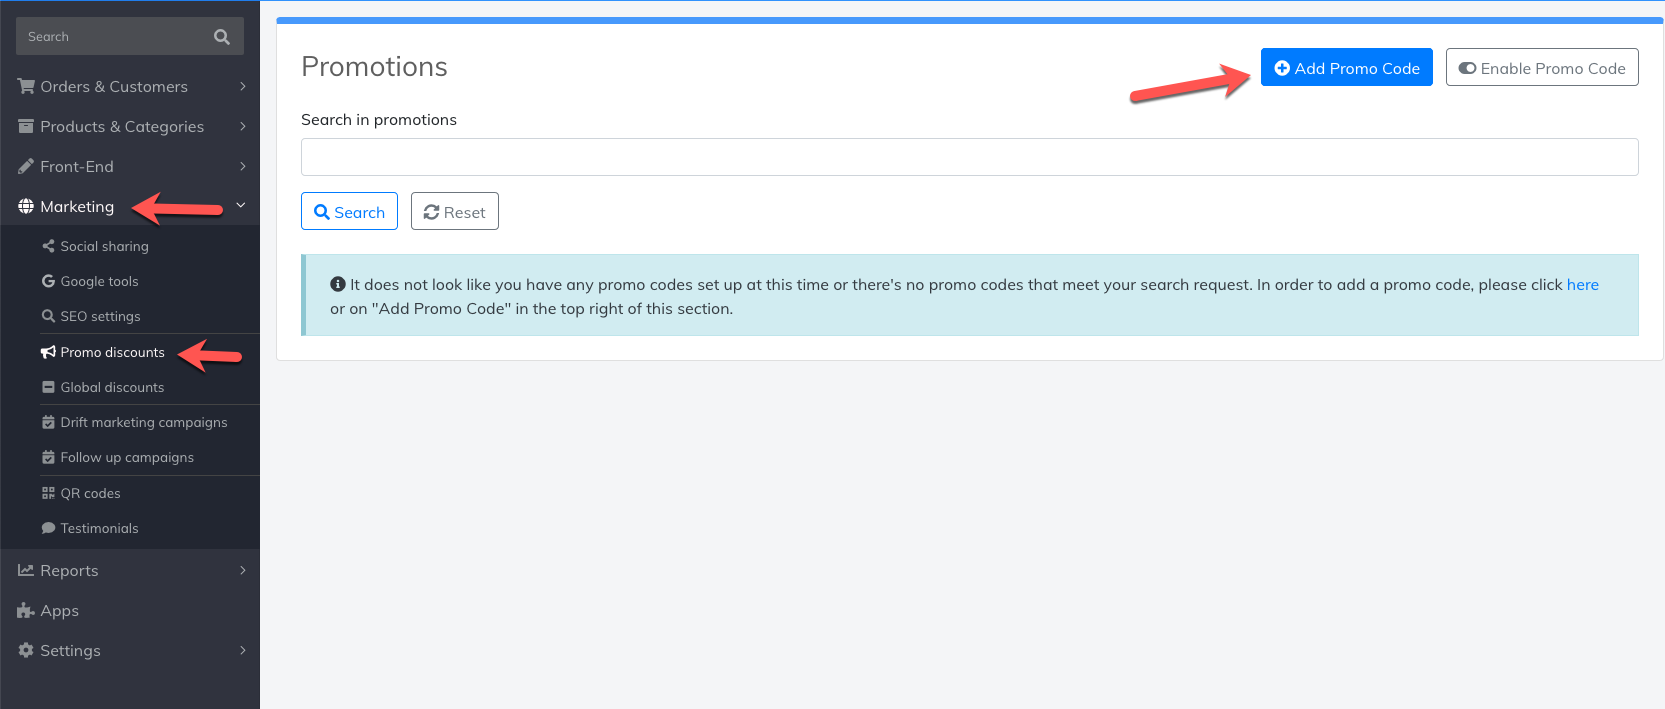1665x709 pixels.
Task: Click the SEO settings magnifier icon
Action: 48,316
